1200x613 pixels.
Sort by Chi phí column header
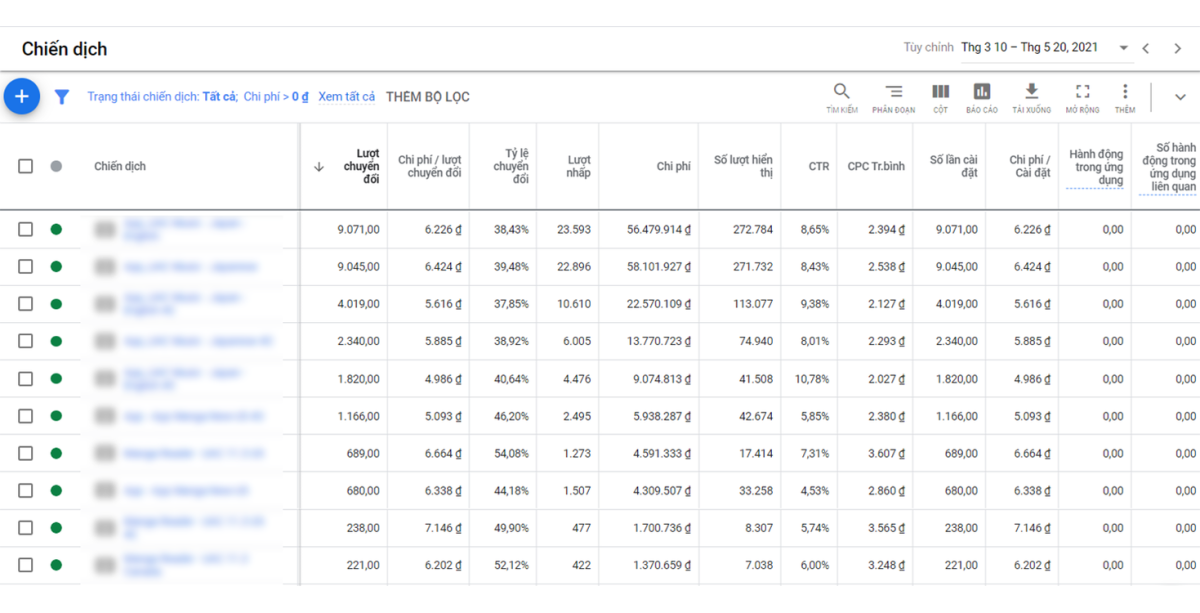point(673,167)
